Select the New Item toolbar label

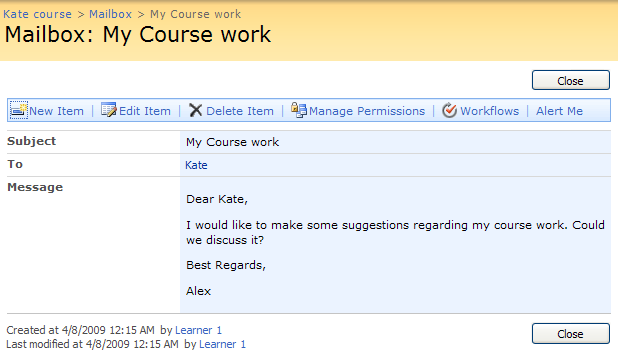(56, 111)
